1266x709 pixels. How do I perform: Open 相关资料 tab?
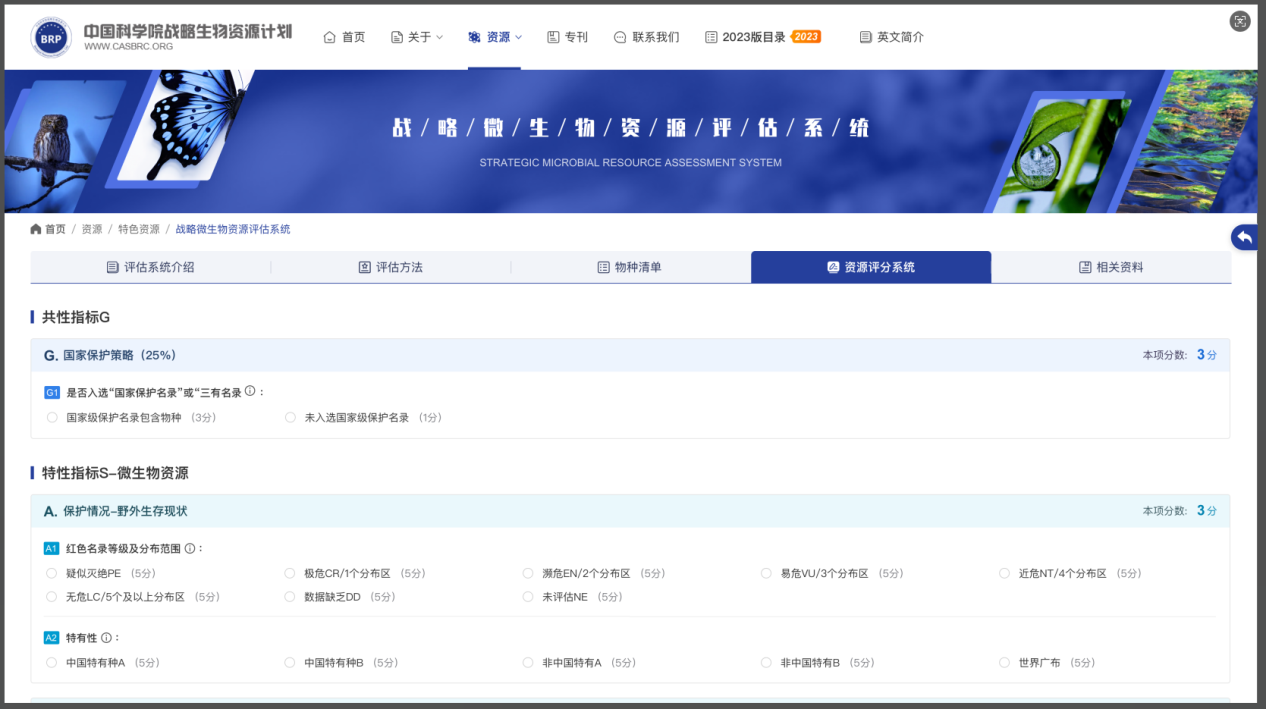tap(1110, 267)
